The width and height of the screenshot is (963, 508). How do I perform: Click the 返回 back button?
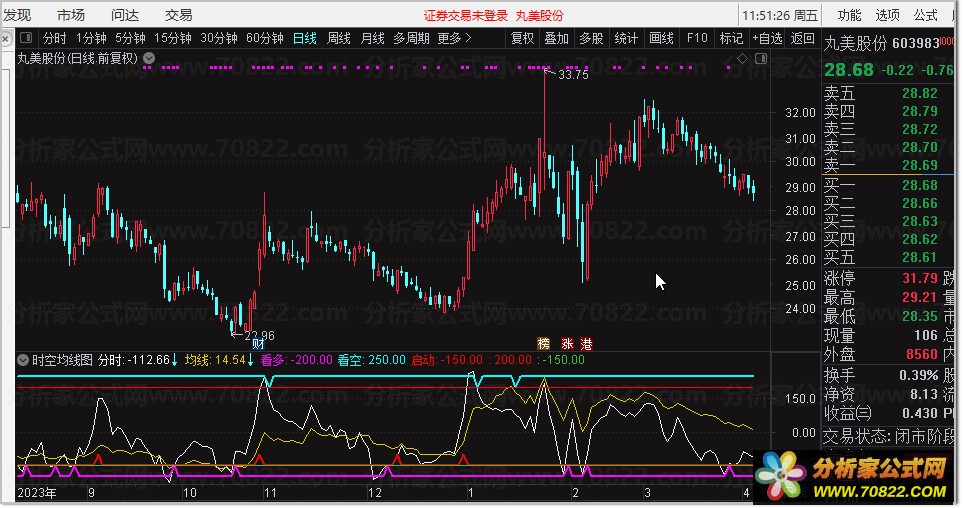pos(802,38)
